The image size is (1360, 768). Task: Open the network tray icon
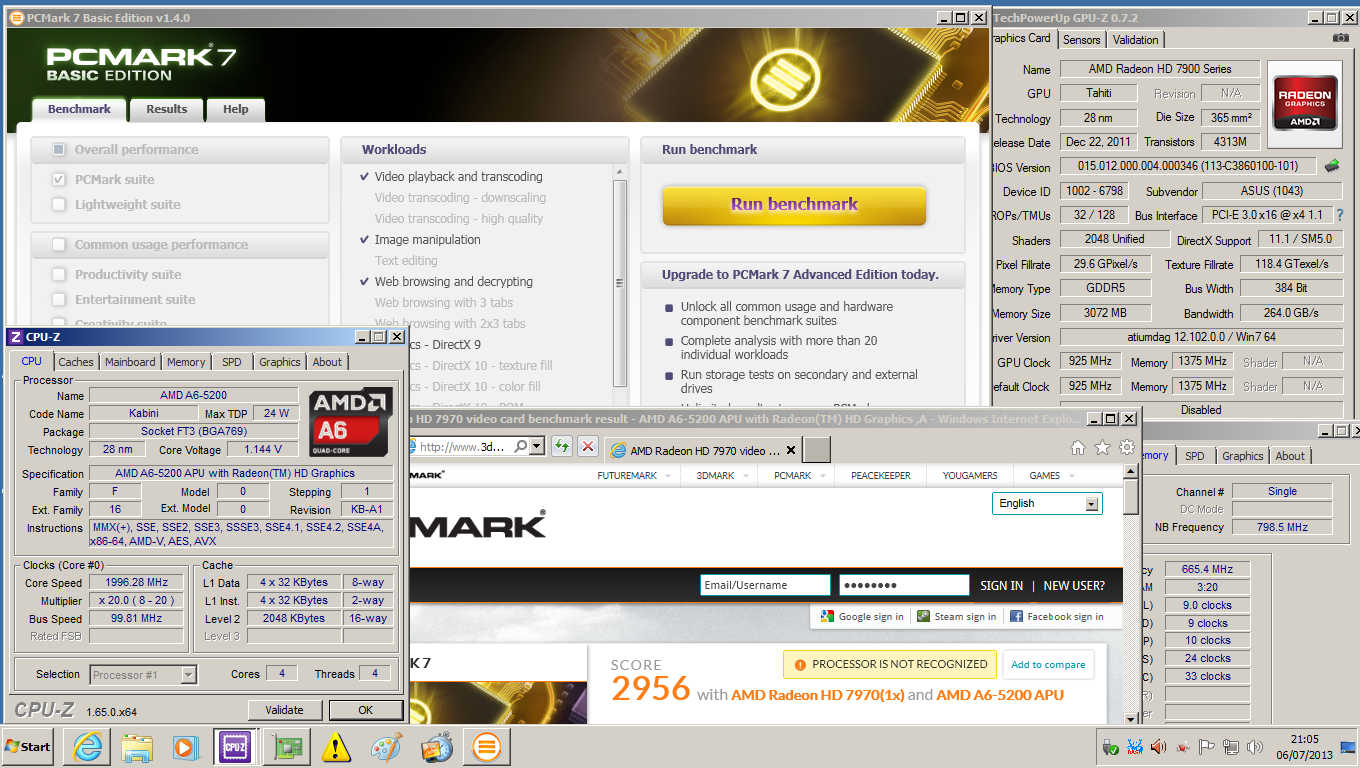(1231, 747)
